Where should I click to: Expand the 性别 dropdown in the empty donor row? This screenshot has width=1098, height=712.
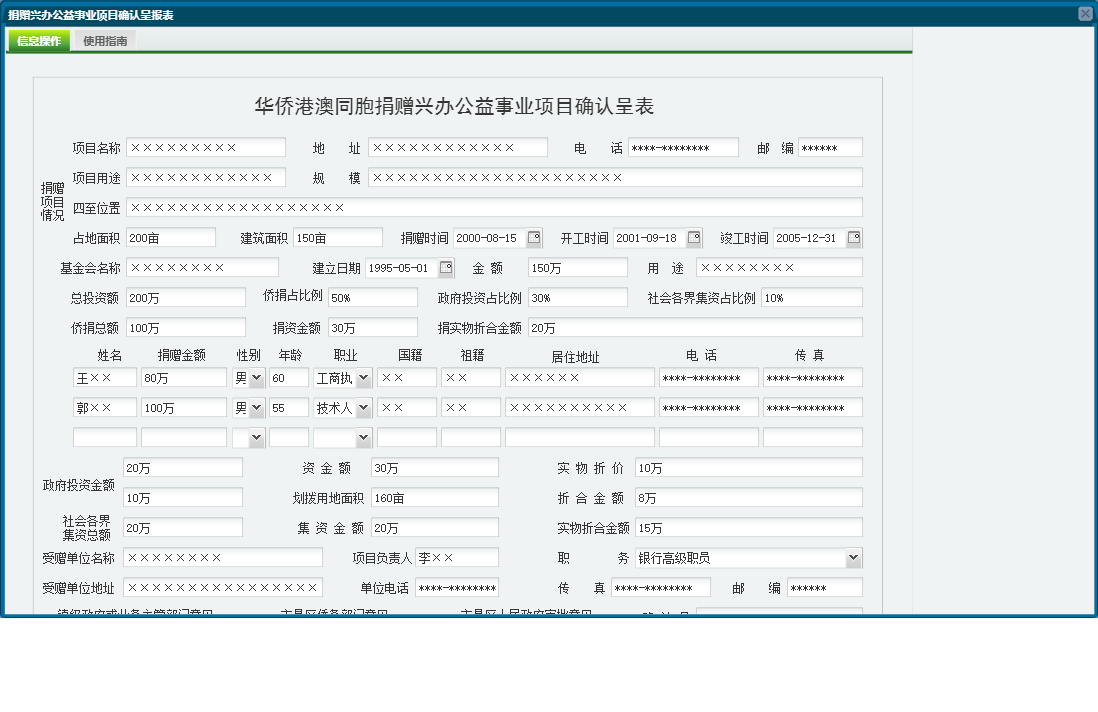tap(257, 438)
